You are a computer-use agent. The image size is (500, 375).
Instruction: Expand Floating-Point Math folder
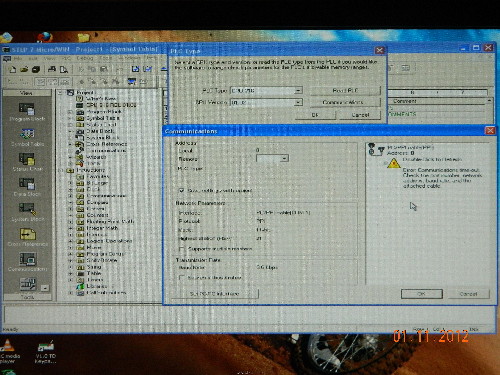pos(70,221)
